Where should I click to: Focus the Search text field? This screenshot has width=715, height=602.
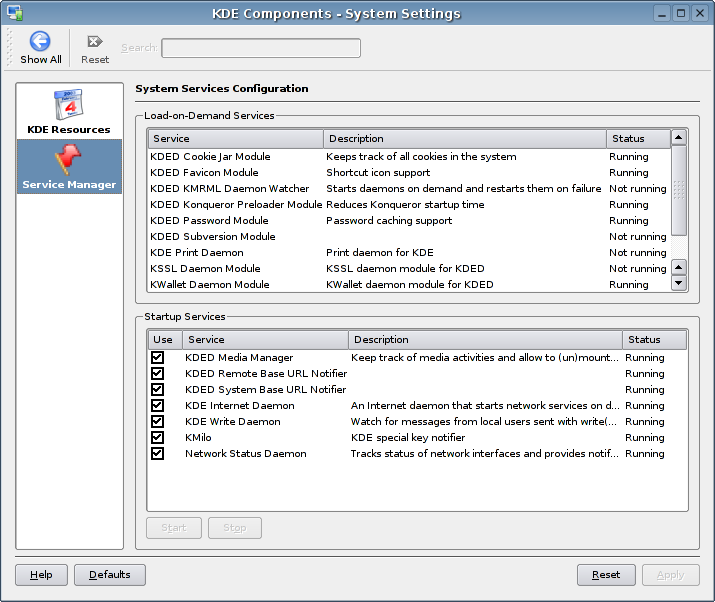click(x=261, y=48)
